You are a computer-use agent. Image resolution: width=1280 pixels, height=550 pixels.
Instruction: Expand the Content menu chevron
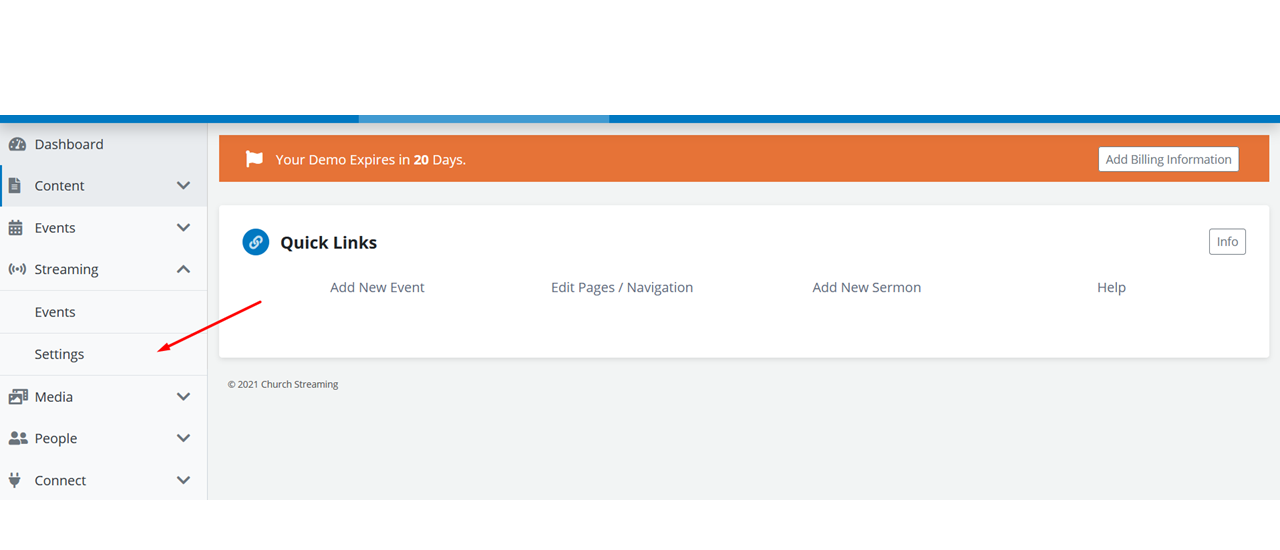183,186
